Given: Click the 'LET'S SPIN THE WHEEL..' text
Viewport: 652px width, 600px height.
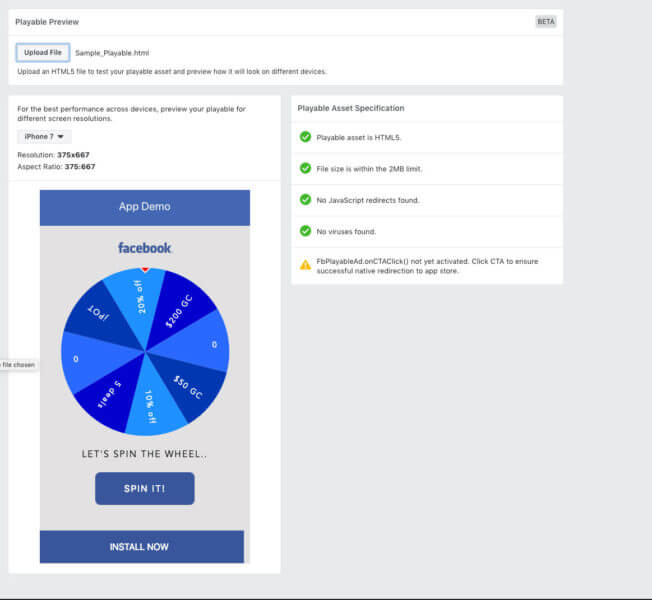Looking at the screenshot, I should click(x=144, y=454).
